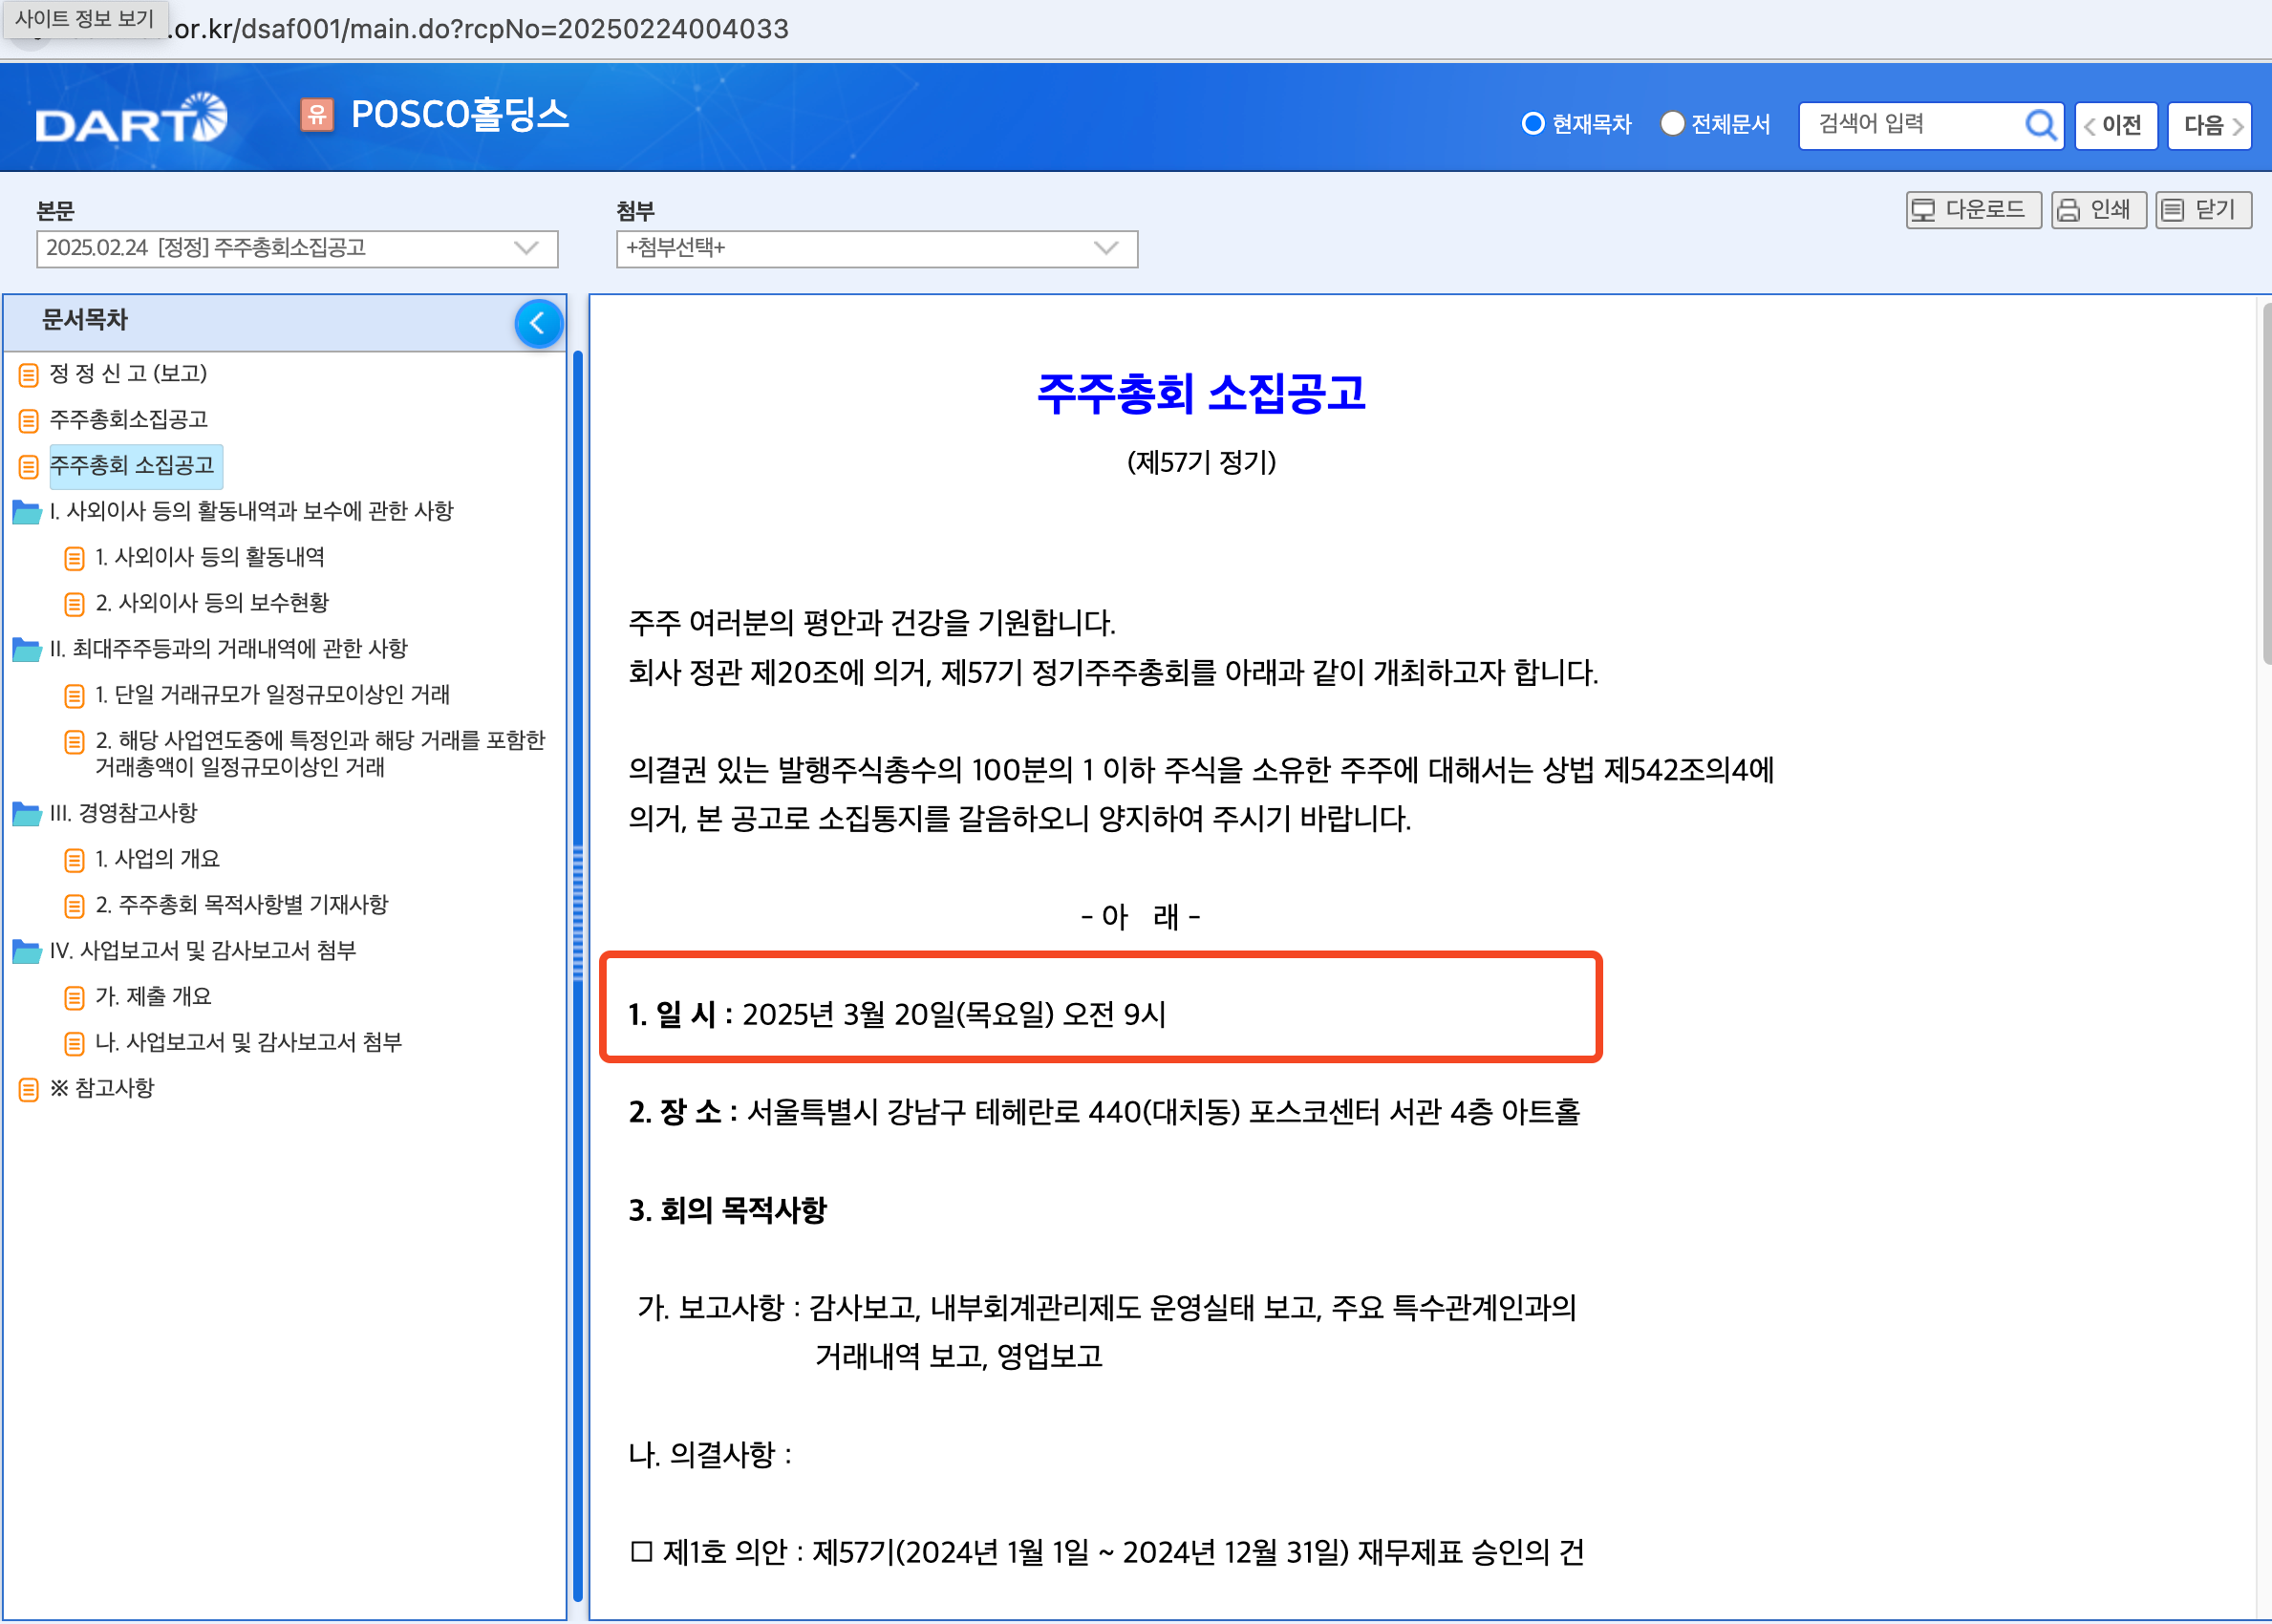Click the document icon beside 참고사항
Viewport: 2272px width, 1624px height.
tap(29, 1089)
